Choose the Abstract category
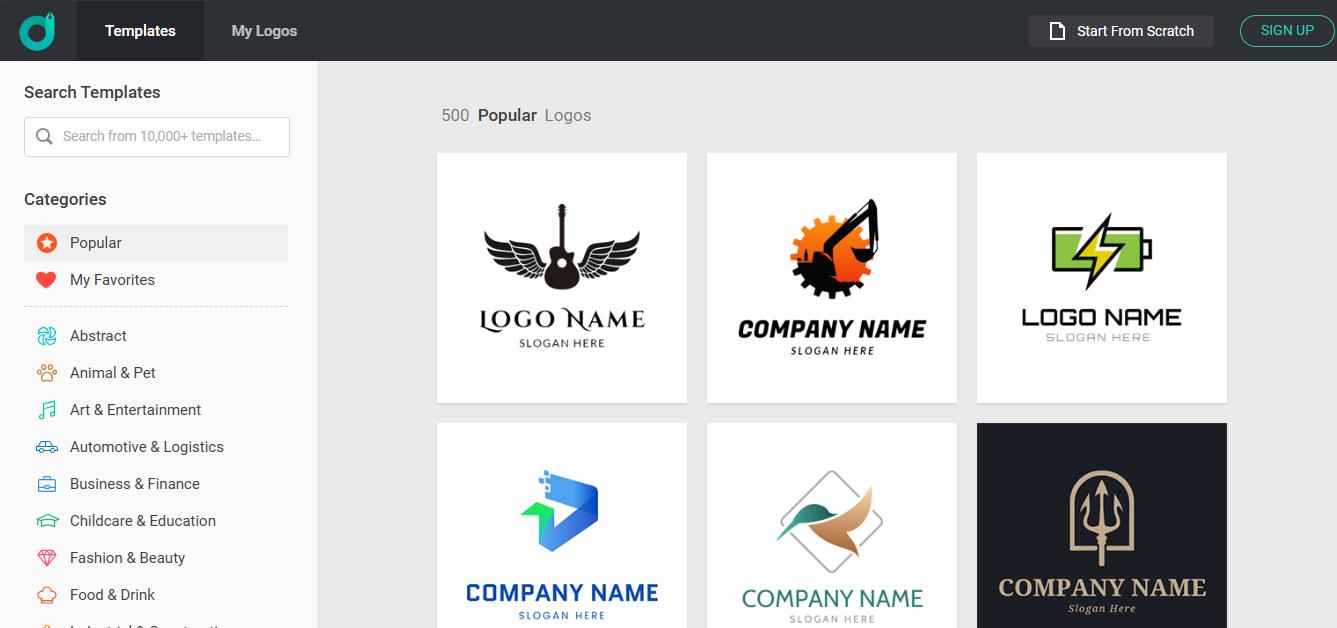 tap(156, 336)
